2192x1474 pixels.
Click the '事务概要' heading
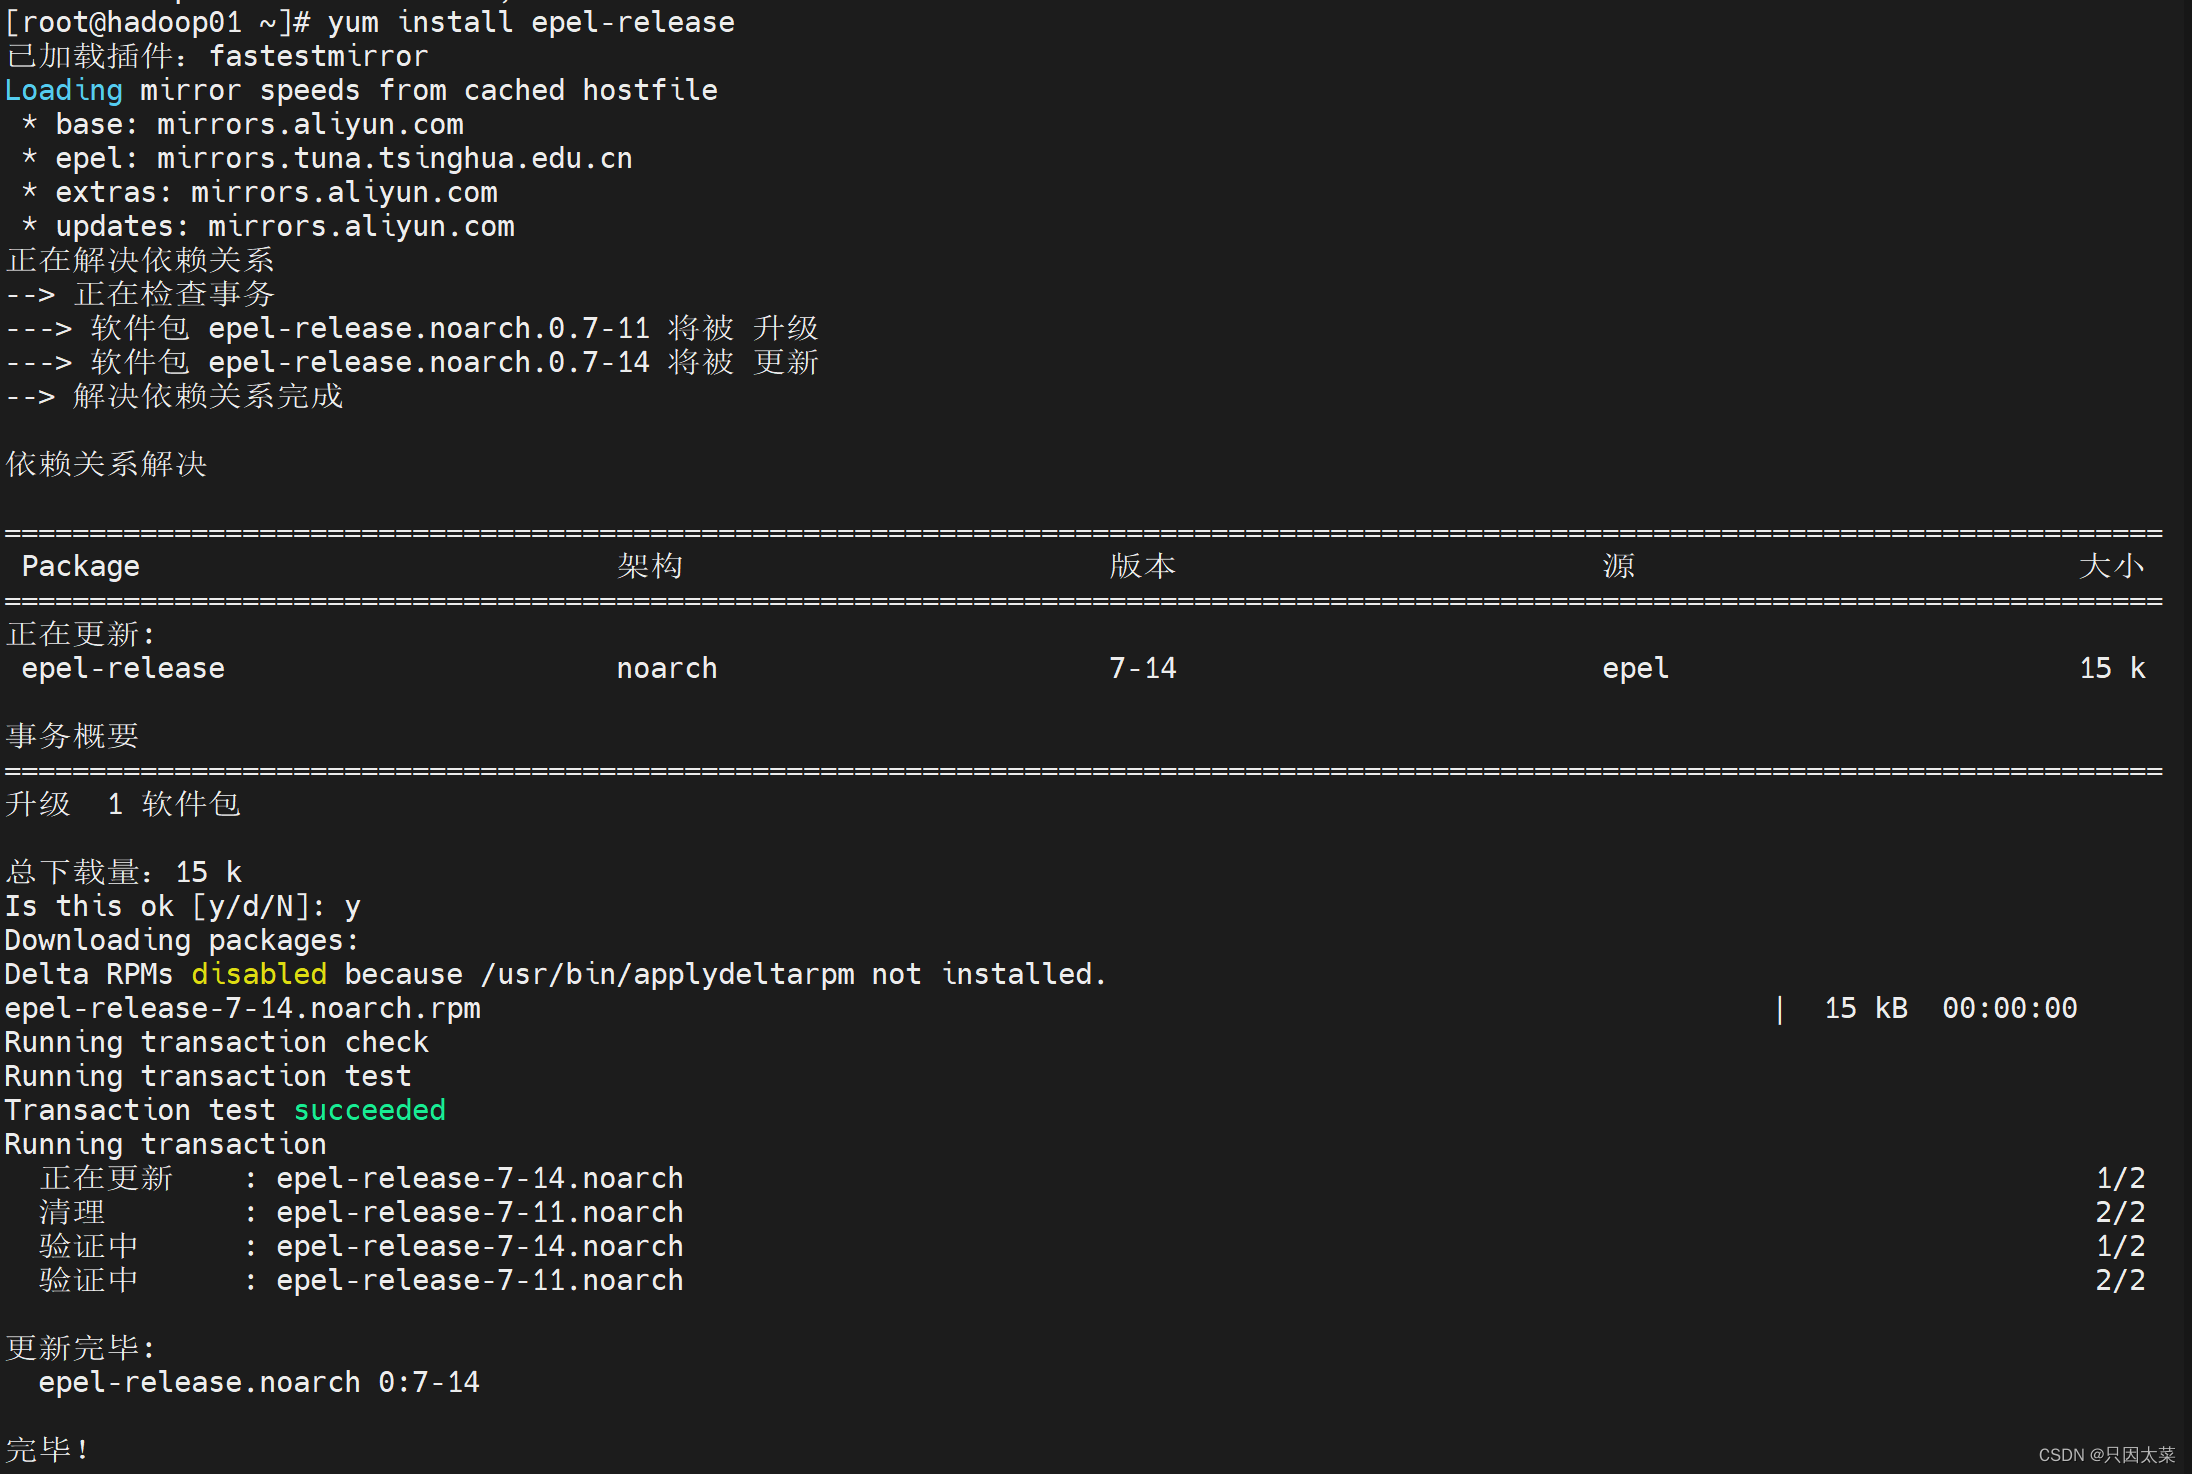click(x=72, y=736)
